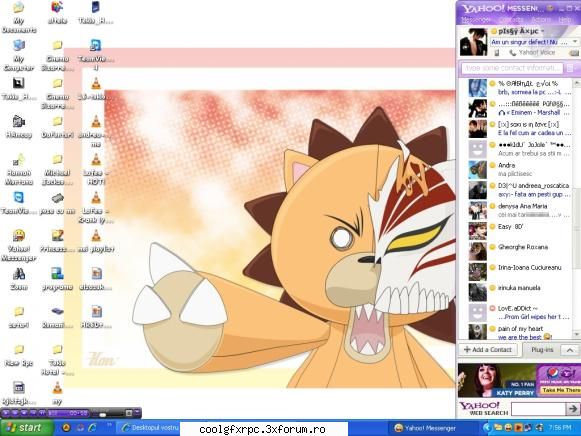Click the 'Take Me There' ad button
The width and height of the screenshot is (581, 436).
point(561,390)
